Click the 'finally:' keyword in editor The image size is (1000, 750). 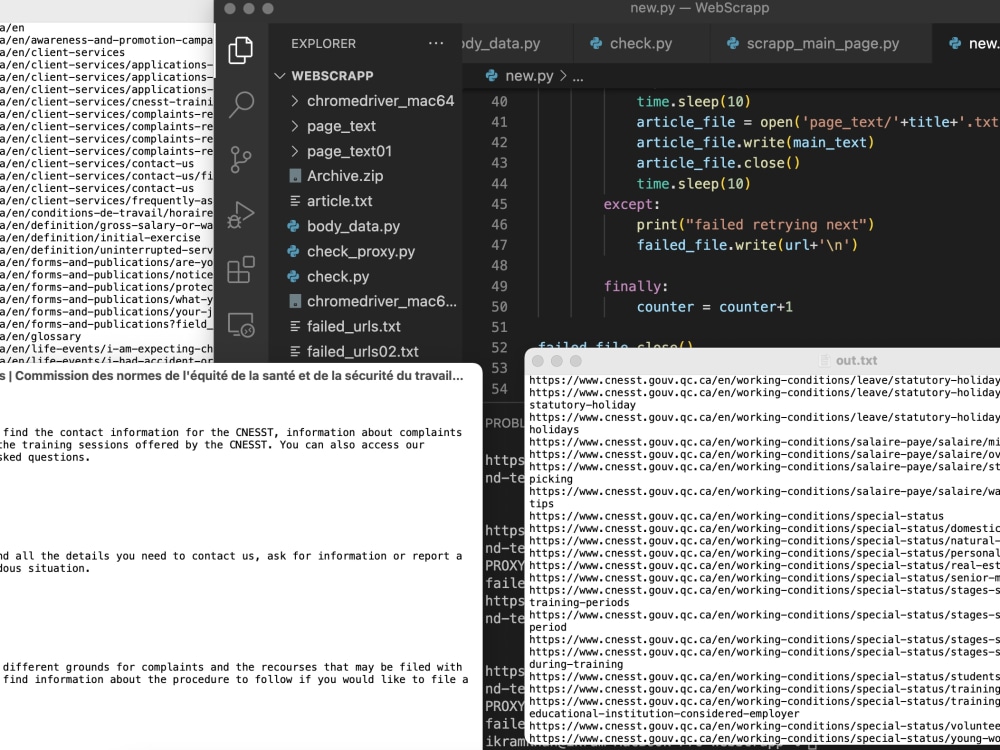[x=636, y=286]
